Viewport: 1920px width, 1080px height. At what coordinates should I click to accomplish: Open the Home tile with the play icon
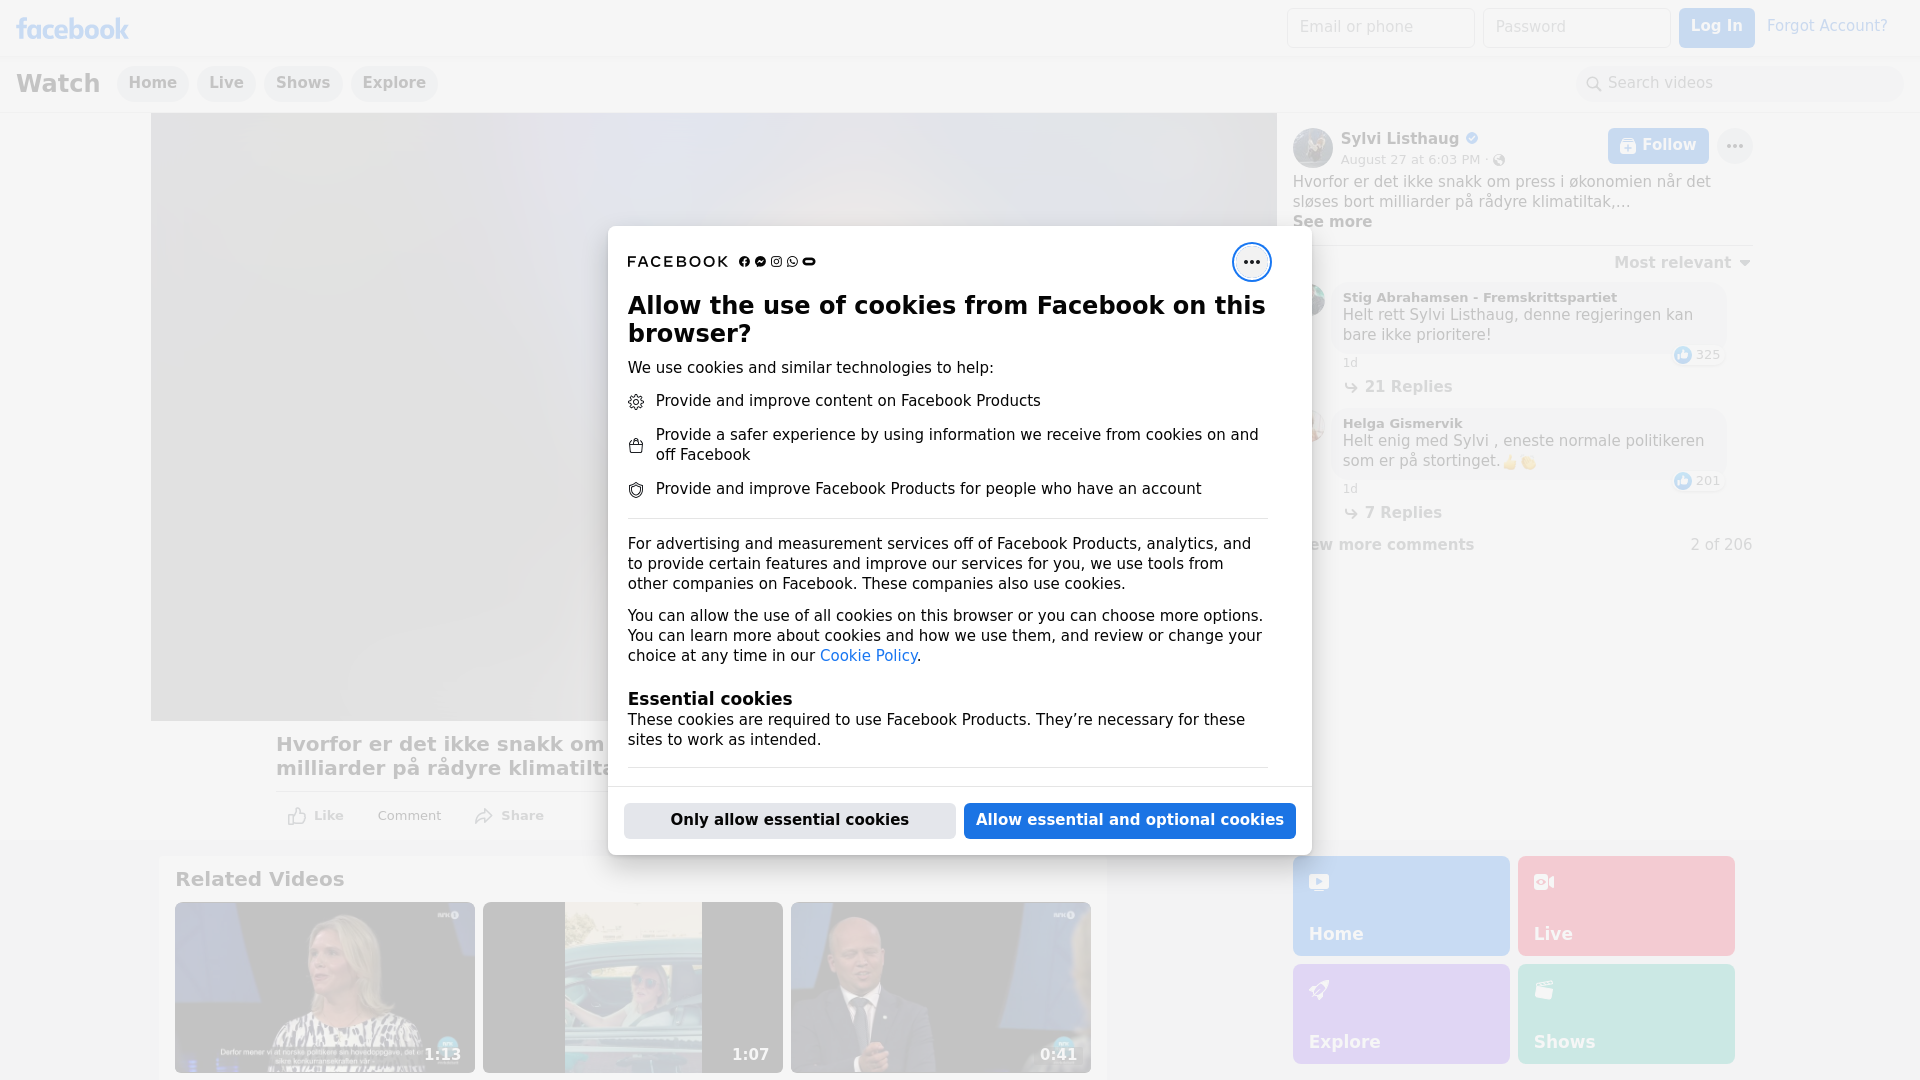coord(1401,906)
